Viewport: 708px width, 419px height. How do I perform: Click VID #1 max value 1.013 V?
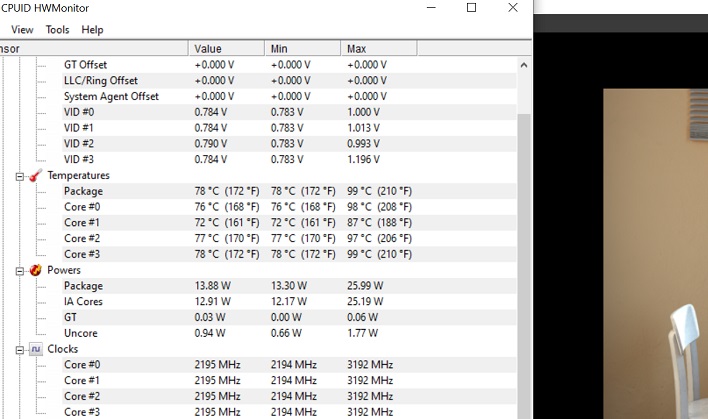click(363, 128)
